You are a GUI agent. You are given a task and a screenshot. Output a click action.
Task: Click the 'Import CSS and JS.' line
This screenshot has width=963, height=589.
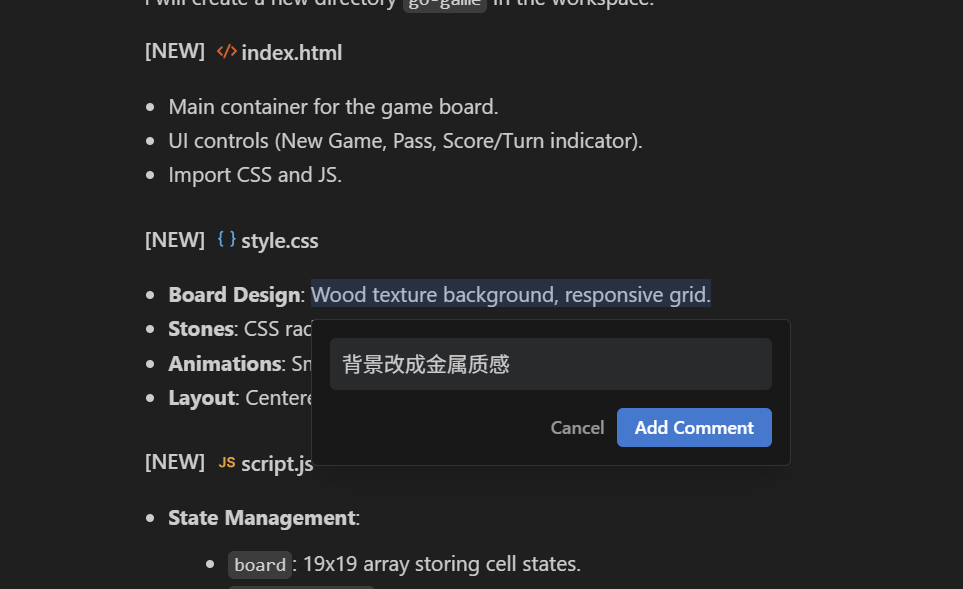[x=255, y=175]
